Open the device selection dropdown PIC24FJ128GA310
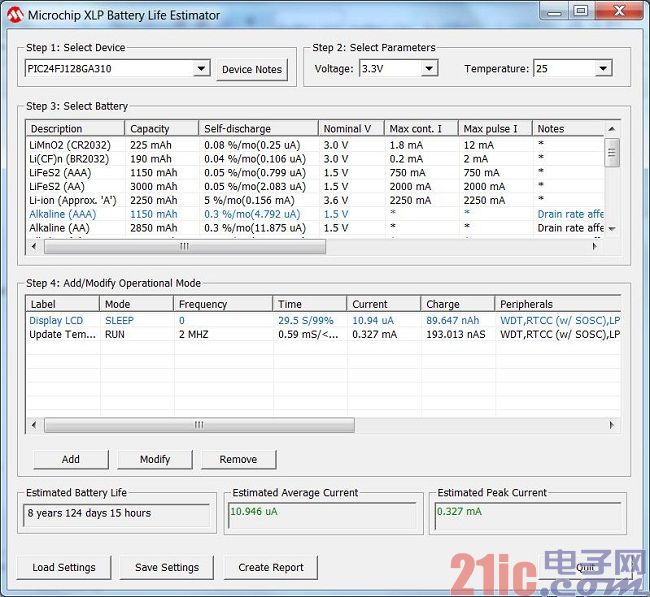This screenshot has height=597, width=650. point(117,68)
